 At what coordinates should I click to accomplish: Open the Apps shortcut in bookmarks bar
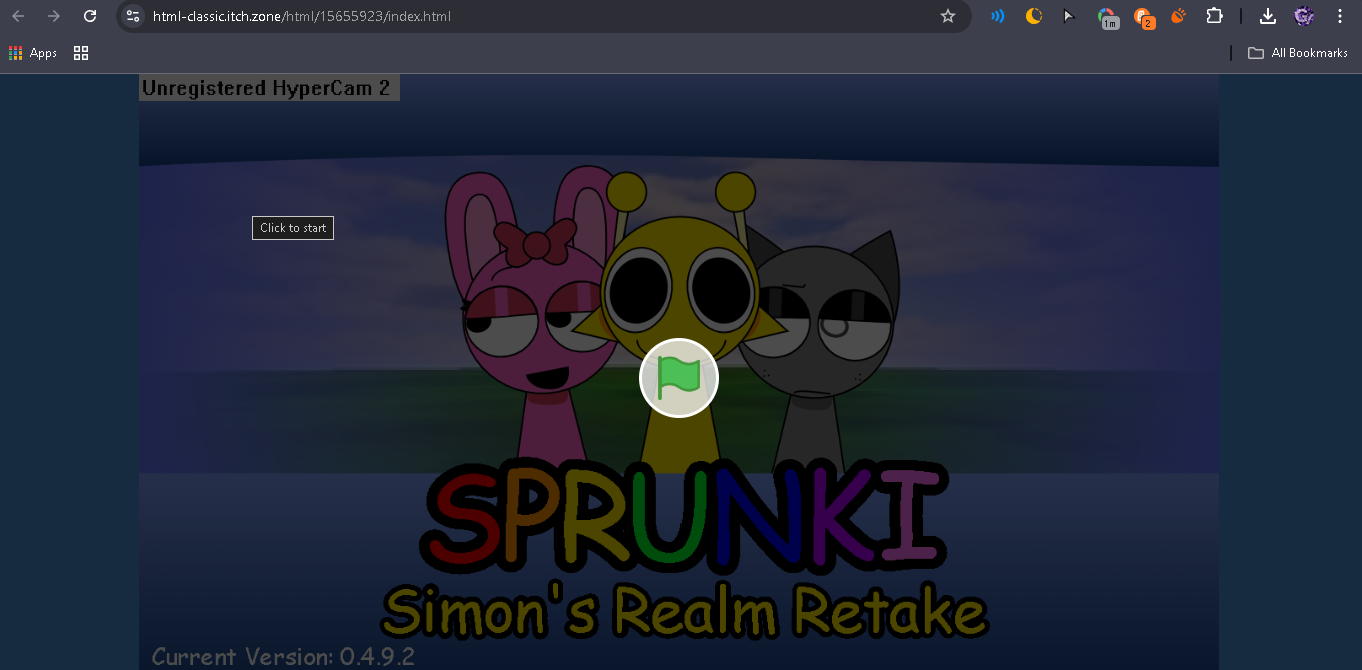point(33,53)
